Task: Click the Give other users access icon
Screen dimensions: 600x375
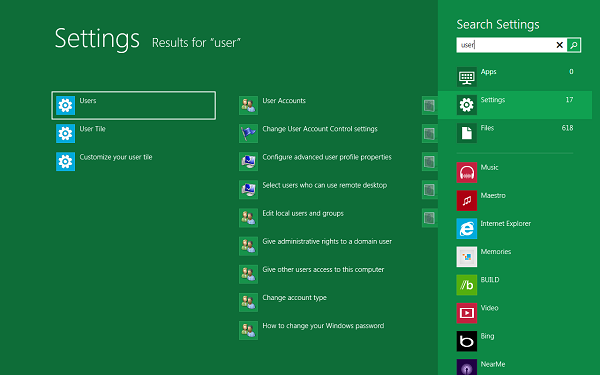Action: click(248, 274)
